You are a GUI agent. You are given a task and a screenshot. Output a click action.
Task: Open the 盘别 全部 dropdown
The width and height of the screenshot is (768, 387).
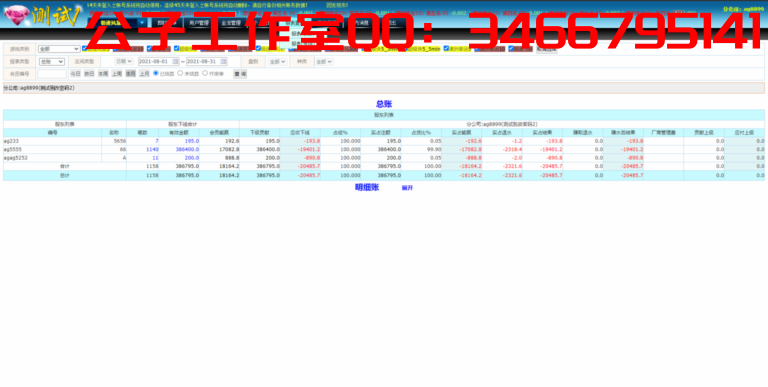[277, 62]
